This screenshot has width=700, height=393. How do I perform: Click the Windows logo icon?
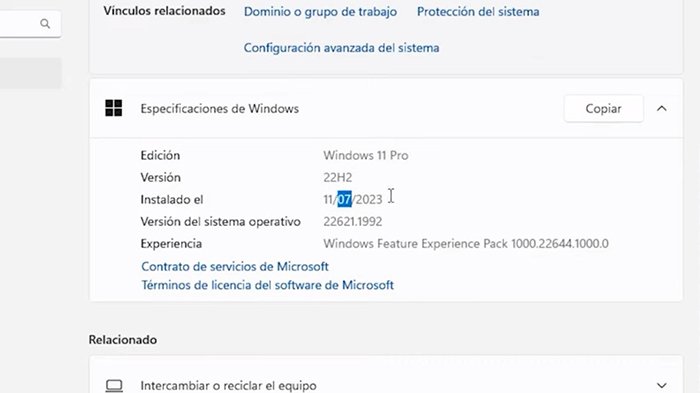(x=113, y=108)
